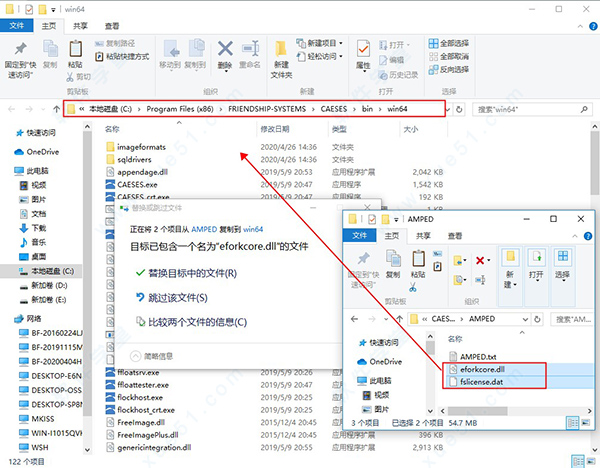Open the Easy access (轻松访问) dropdown
The height and width of the screenshot is (468, 600).
(320, 56)
